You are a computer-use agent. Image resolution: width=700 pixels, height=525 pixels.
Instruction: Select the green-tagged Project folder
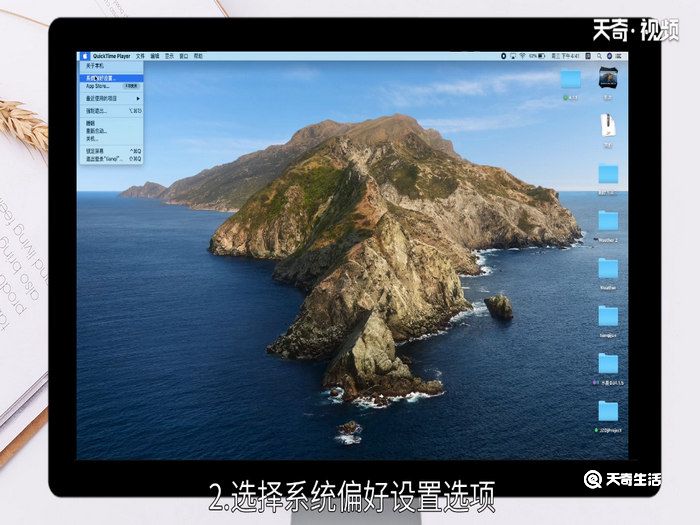coord(608,411)
